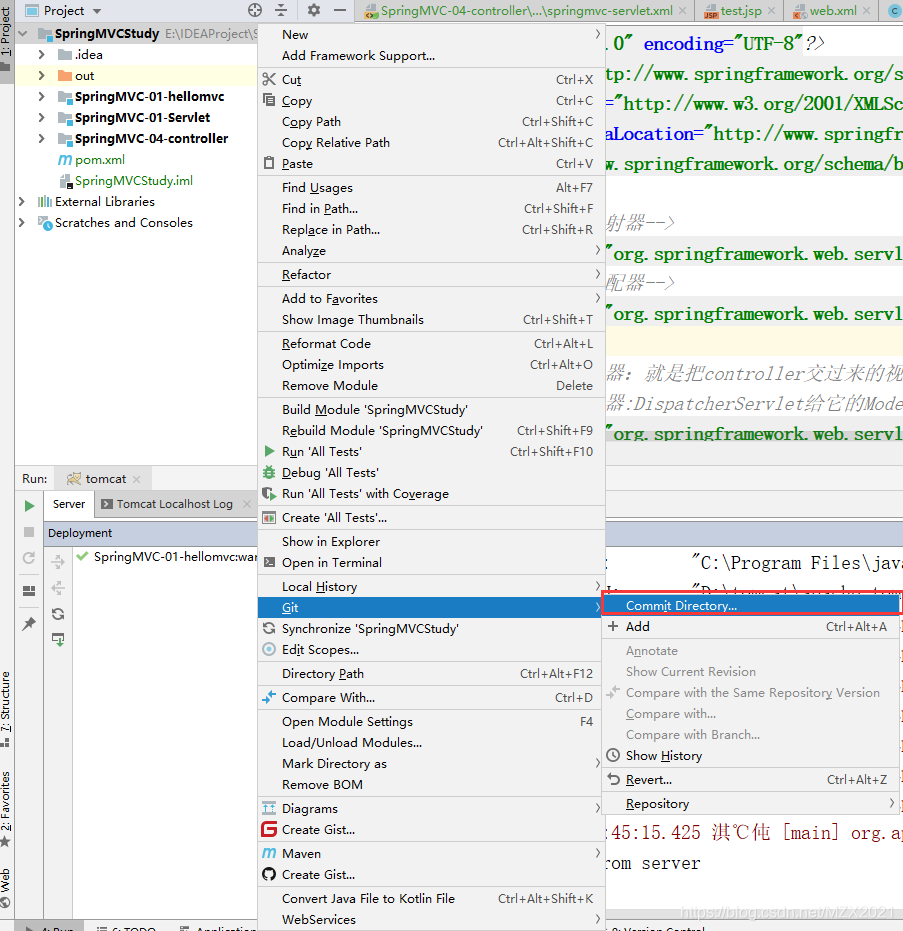Open the Favorites tool window sidebar tab
The image size is (903, 931).
coord(5,808)
